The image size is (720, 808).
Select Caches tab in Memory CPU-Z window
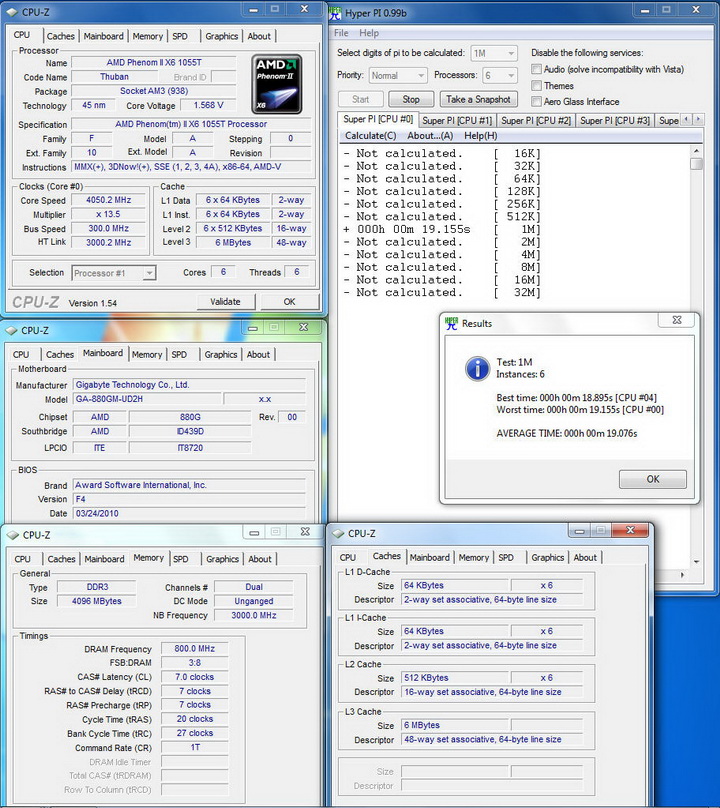click(61, 559)
